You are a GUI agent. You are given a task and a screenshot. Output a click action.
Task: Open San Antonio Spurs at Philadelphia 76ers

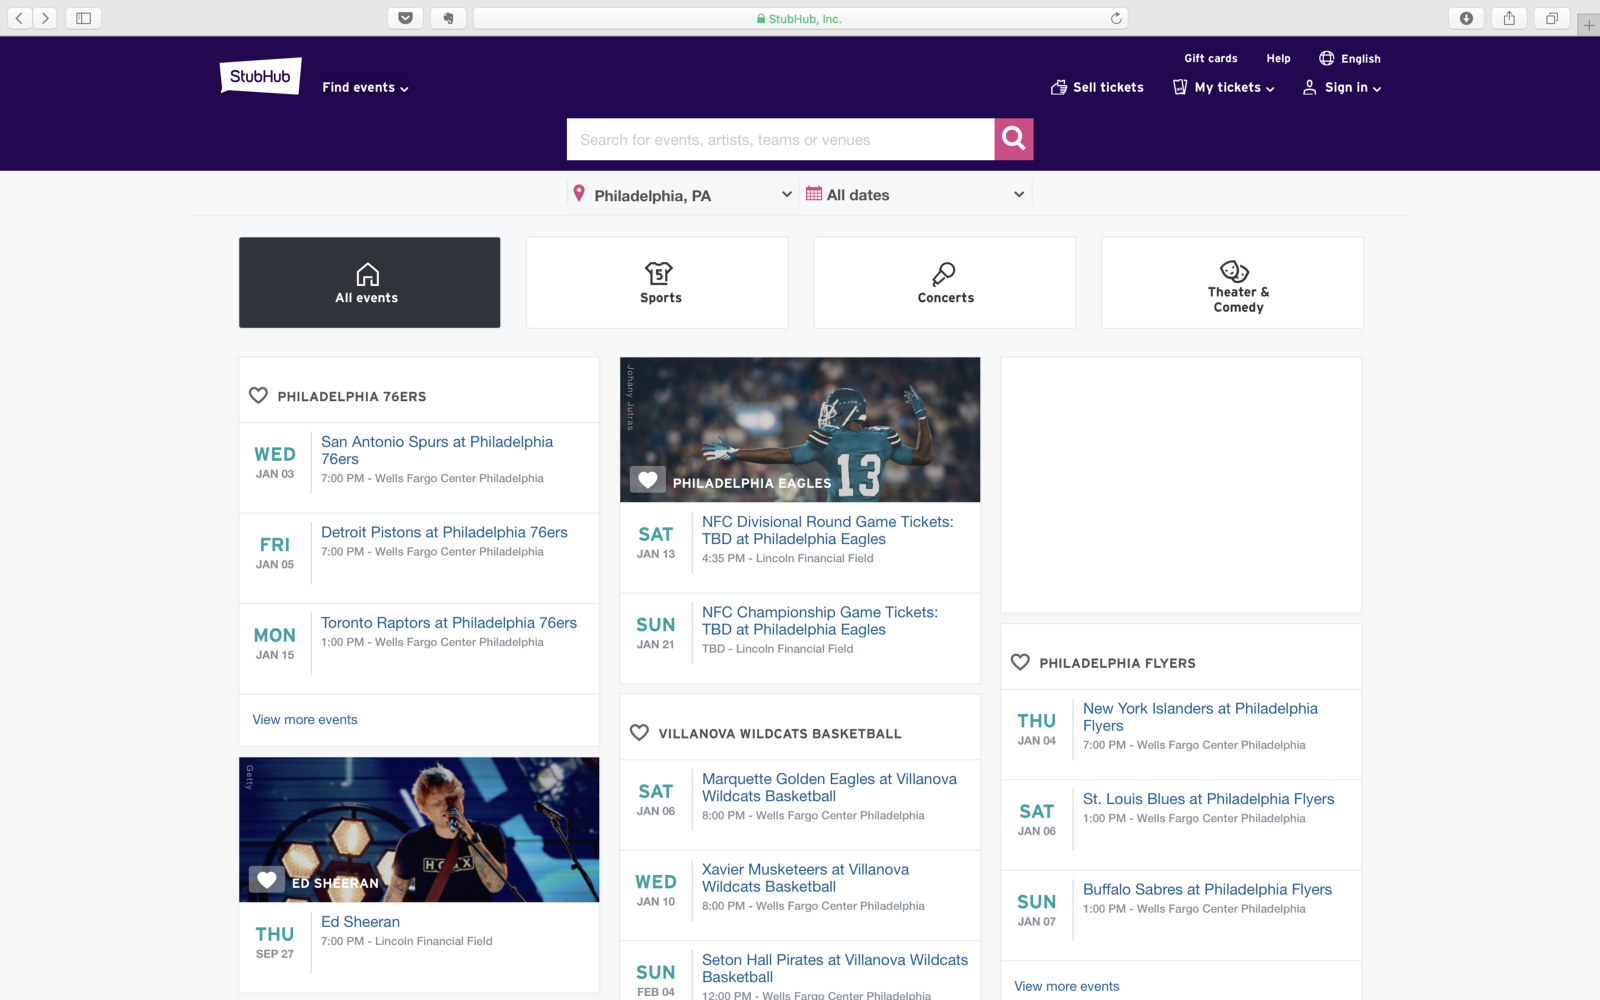pyautogui.click(x=437, y=450)
